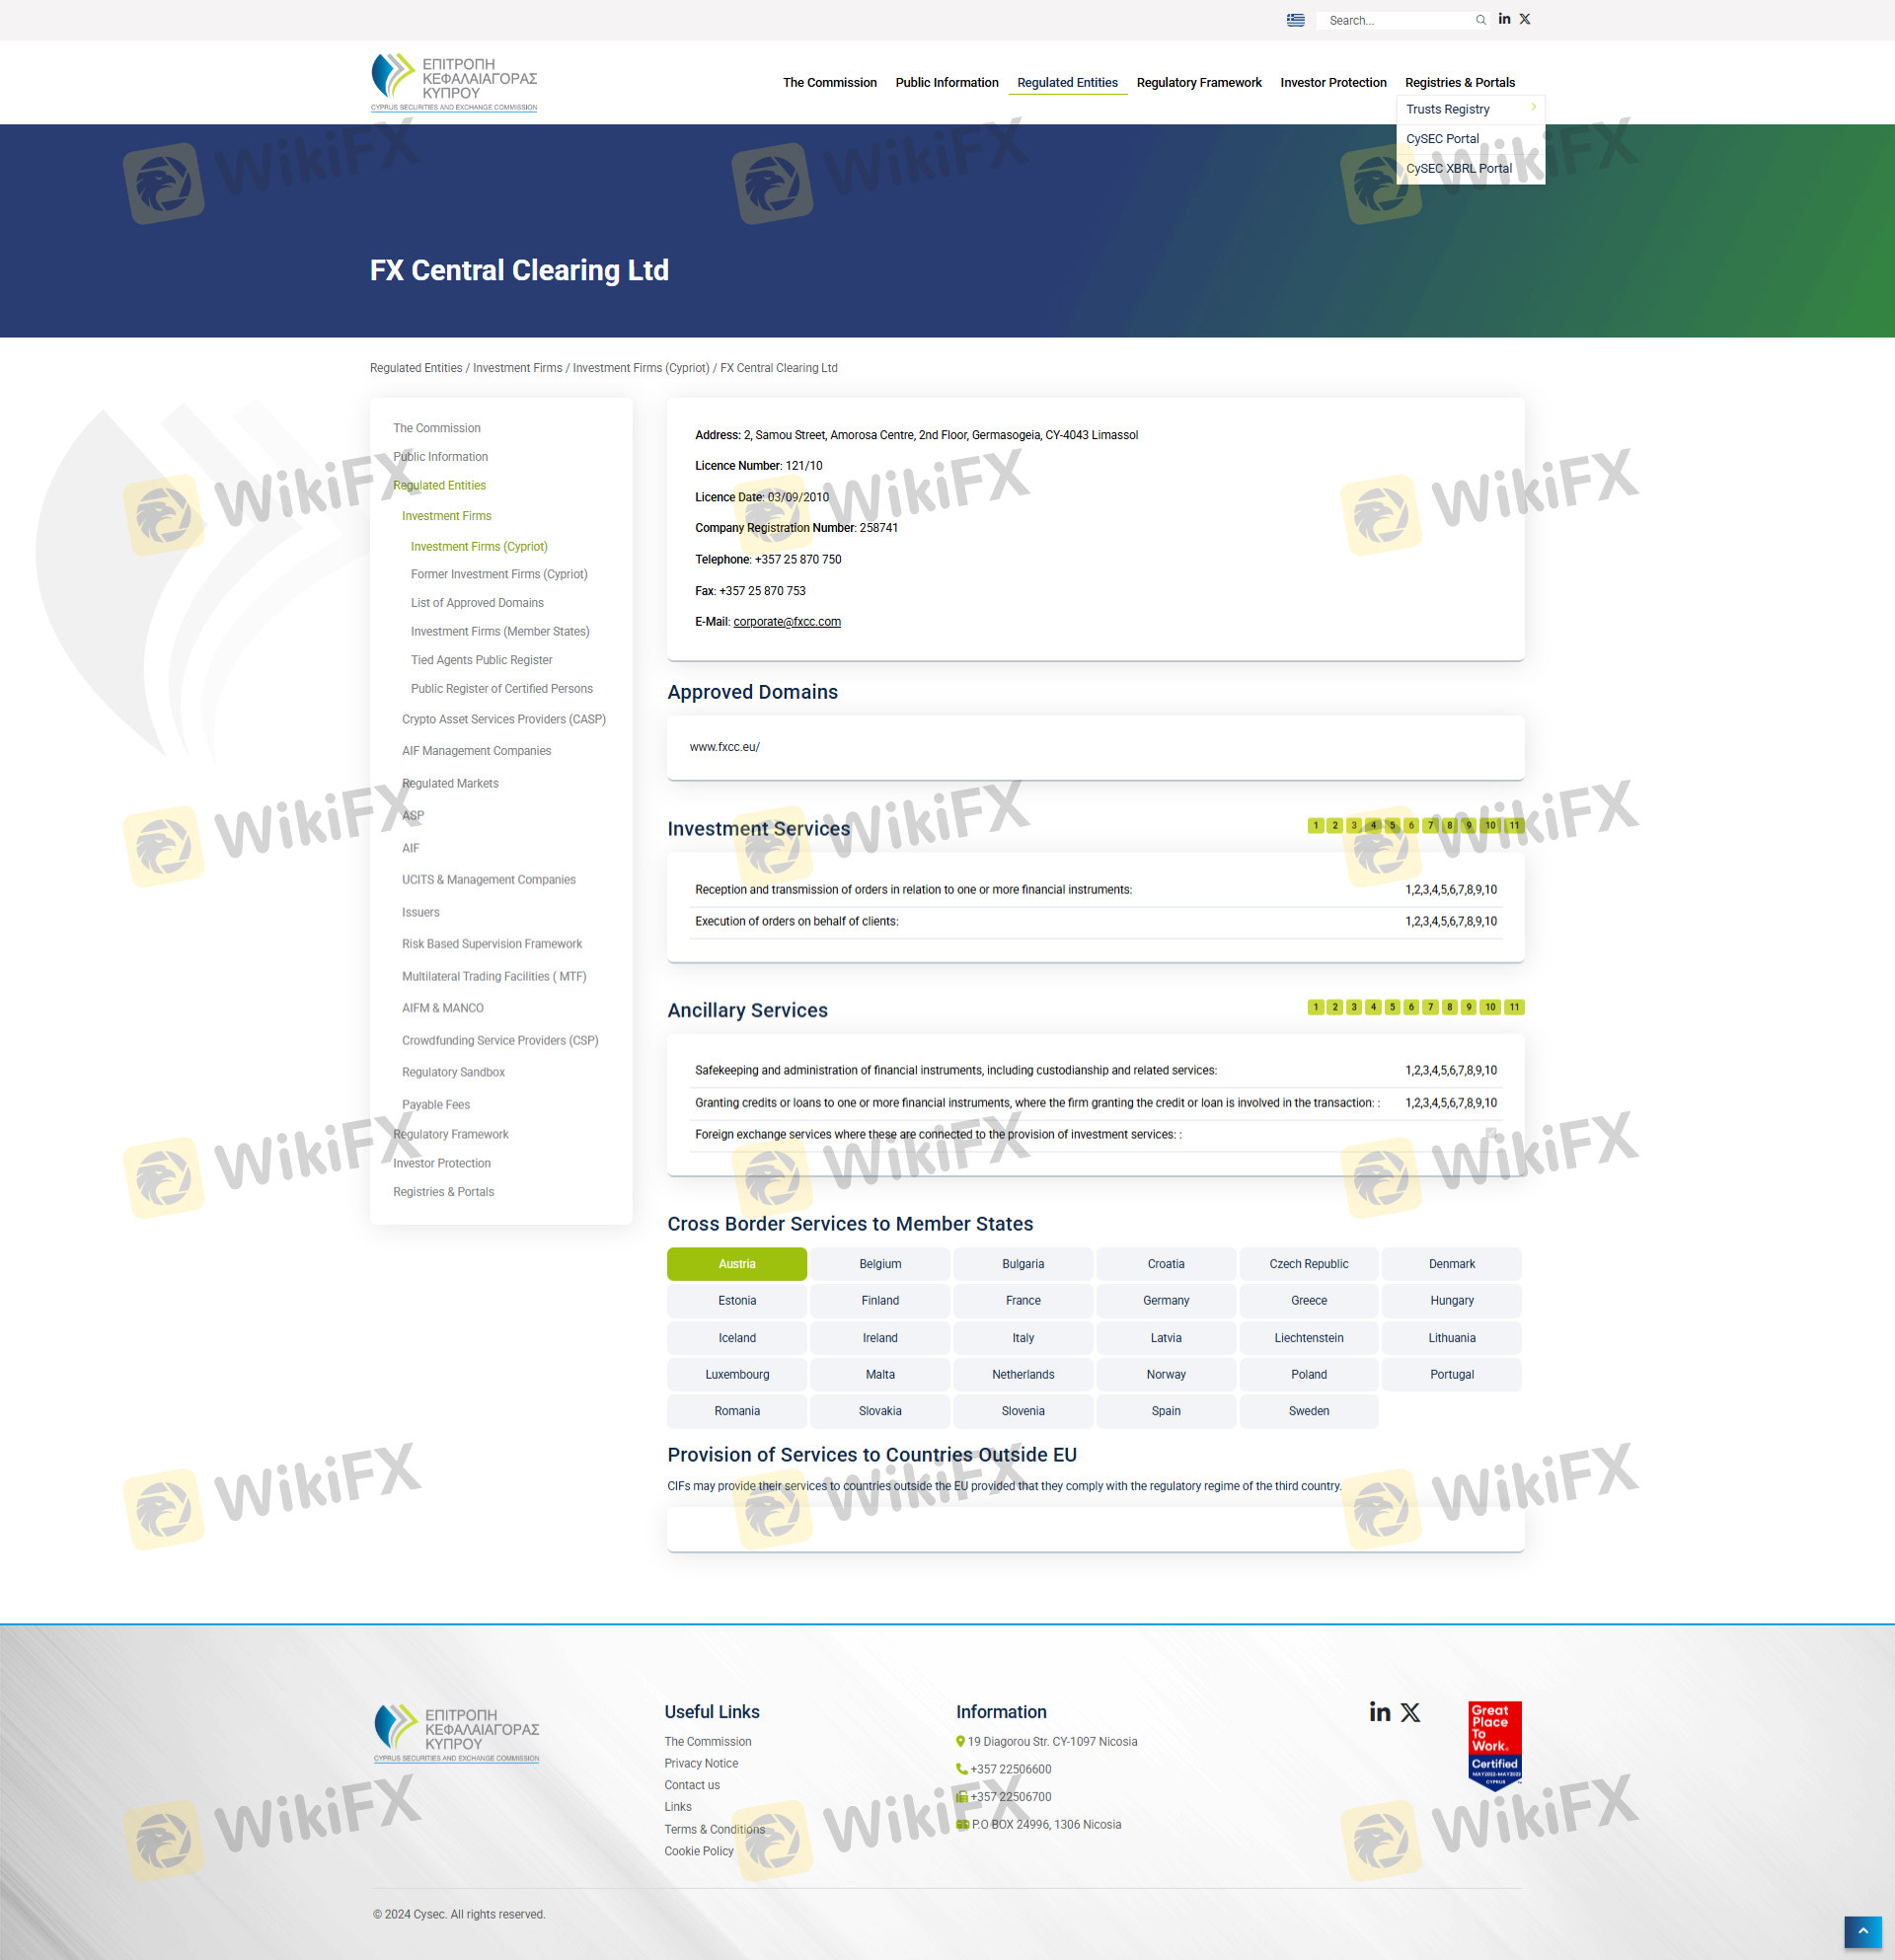Open Investor Protection top menu
The width and height of the screenshot is (1895, 1960).
pos(1333,83)
